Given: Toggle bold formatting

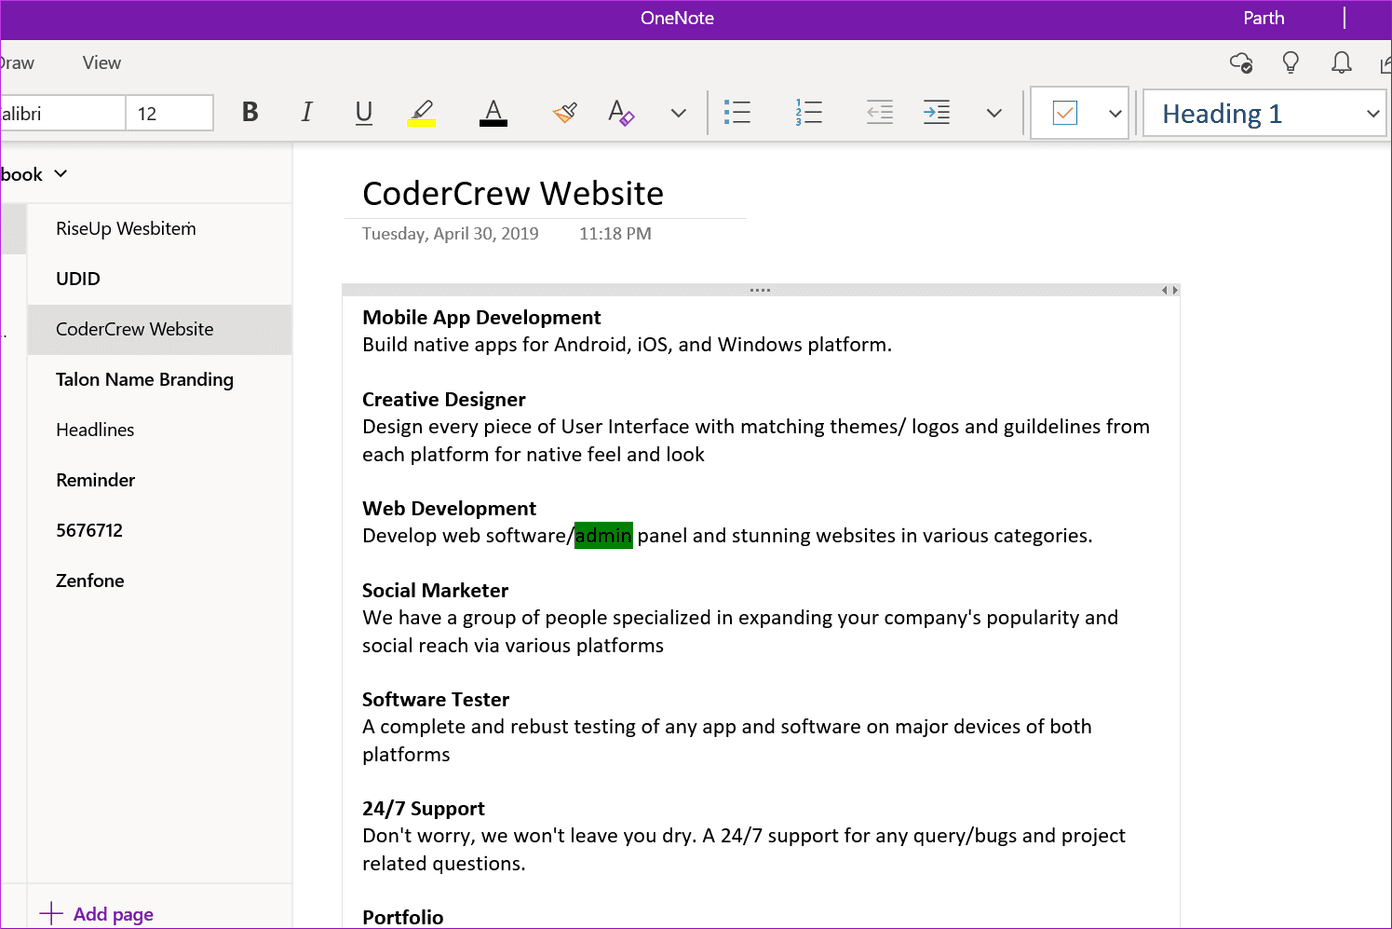Looking at the screenshot, I should [x=250, y=113].
